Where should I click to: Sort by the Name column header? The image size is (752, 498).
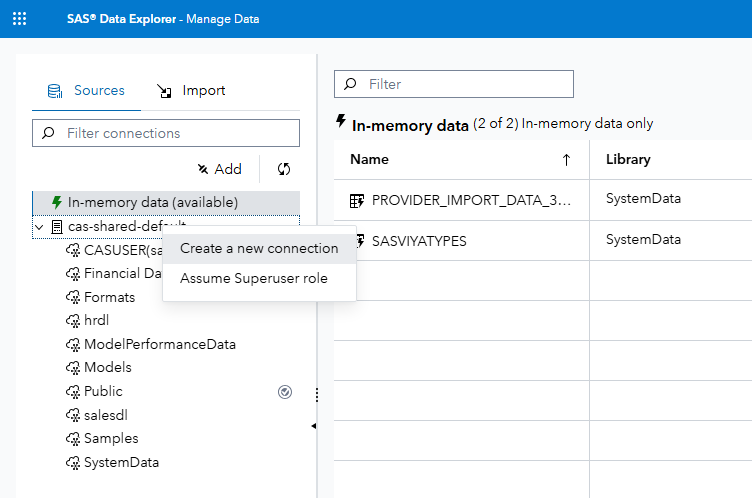370,159
